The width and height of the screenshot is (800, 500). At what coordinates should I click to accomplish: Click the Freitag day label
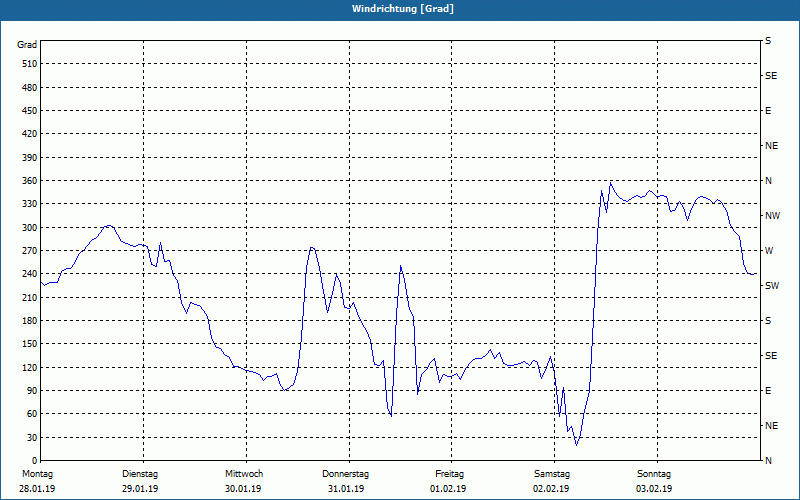click(449, 474)
